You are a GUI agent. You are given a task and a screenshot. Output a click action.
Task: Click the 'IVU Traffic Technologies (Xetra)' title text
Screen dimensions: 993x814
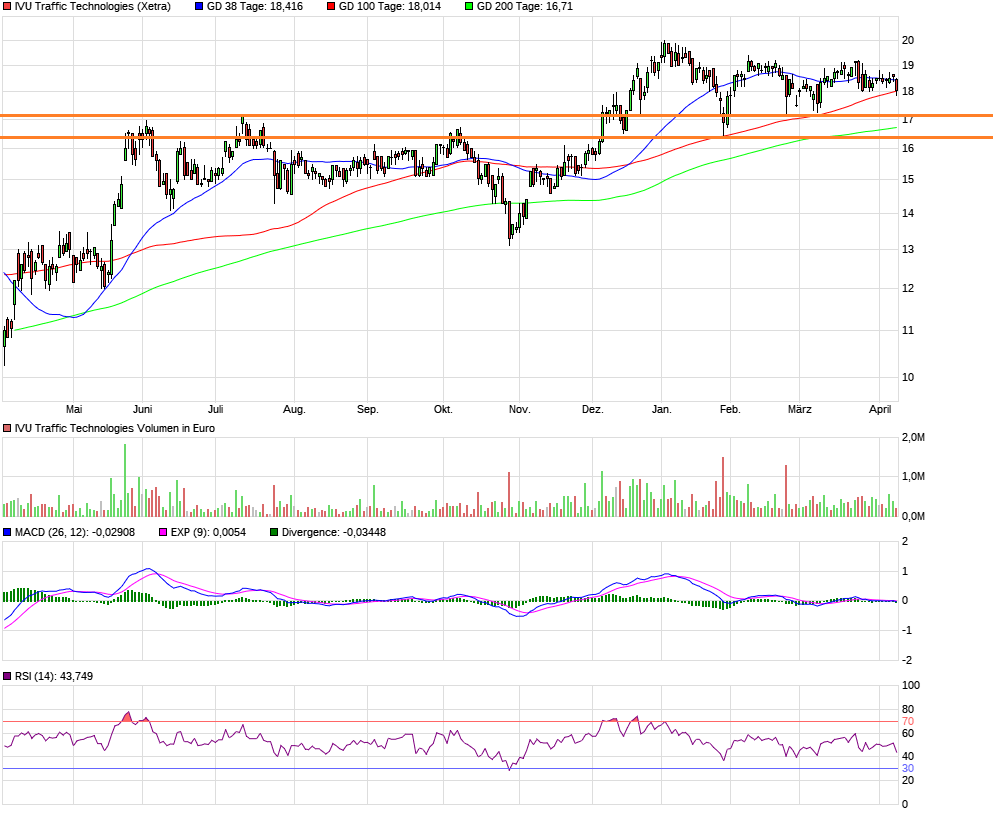92,6
